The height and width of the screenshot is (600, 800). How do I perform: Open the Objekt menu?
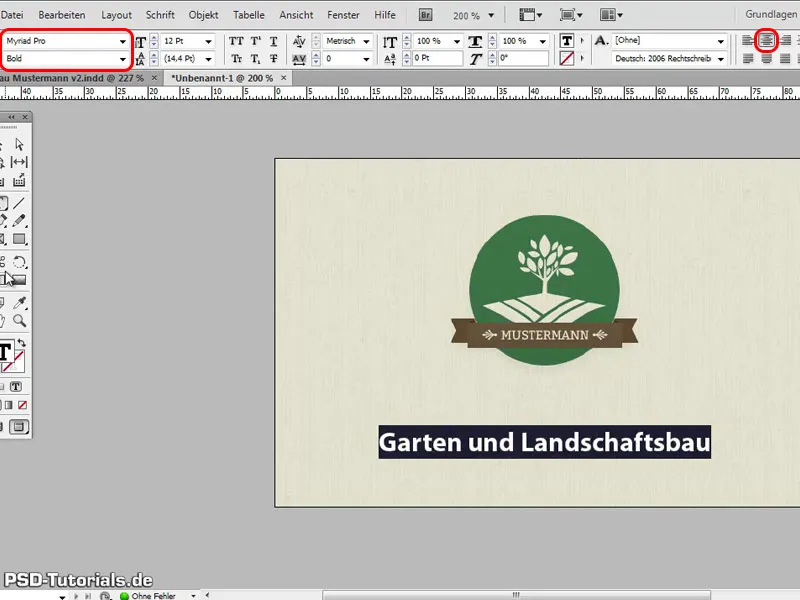click(204, 15)
